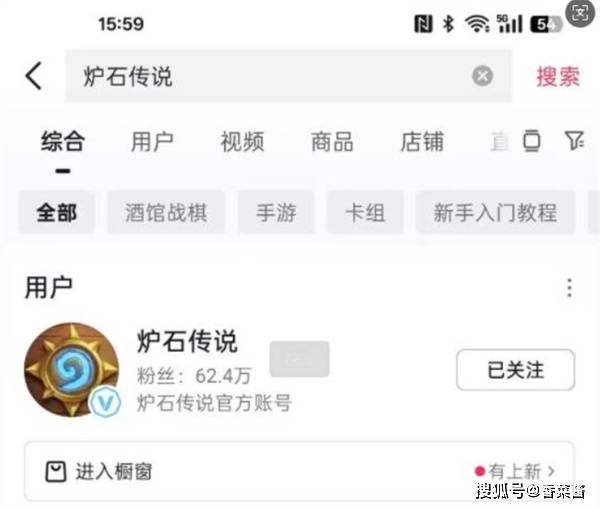Select the 酒馆战棋 filter chip
Image resolution: width=600 pixels, height=508 pixels.
point(166,212)
